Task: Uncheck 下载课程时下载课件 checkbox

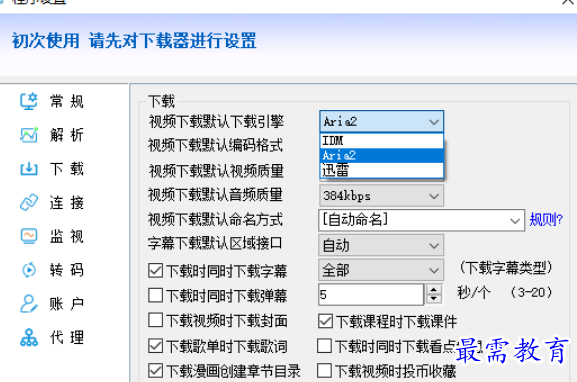Action: (325, 321)
